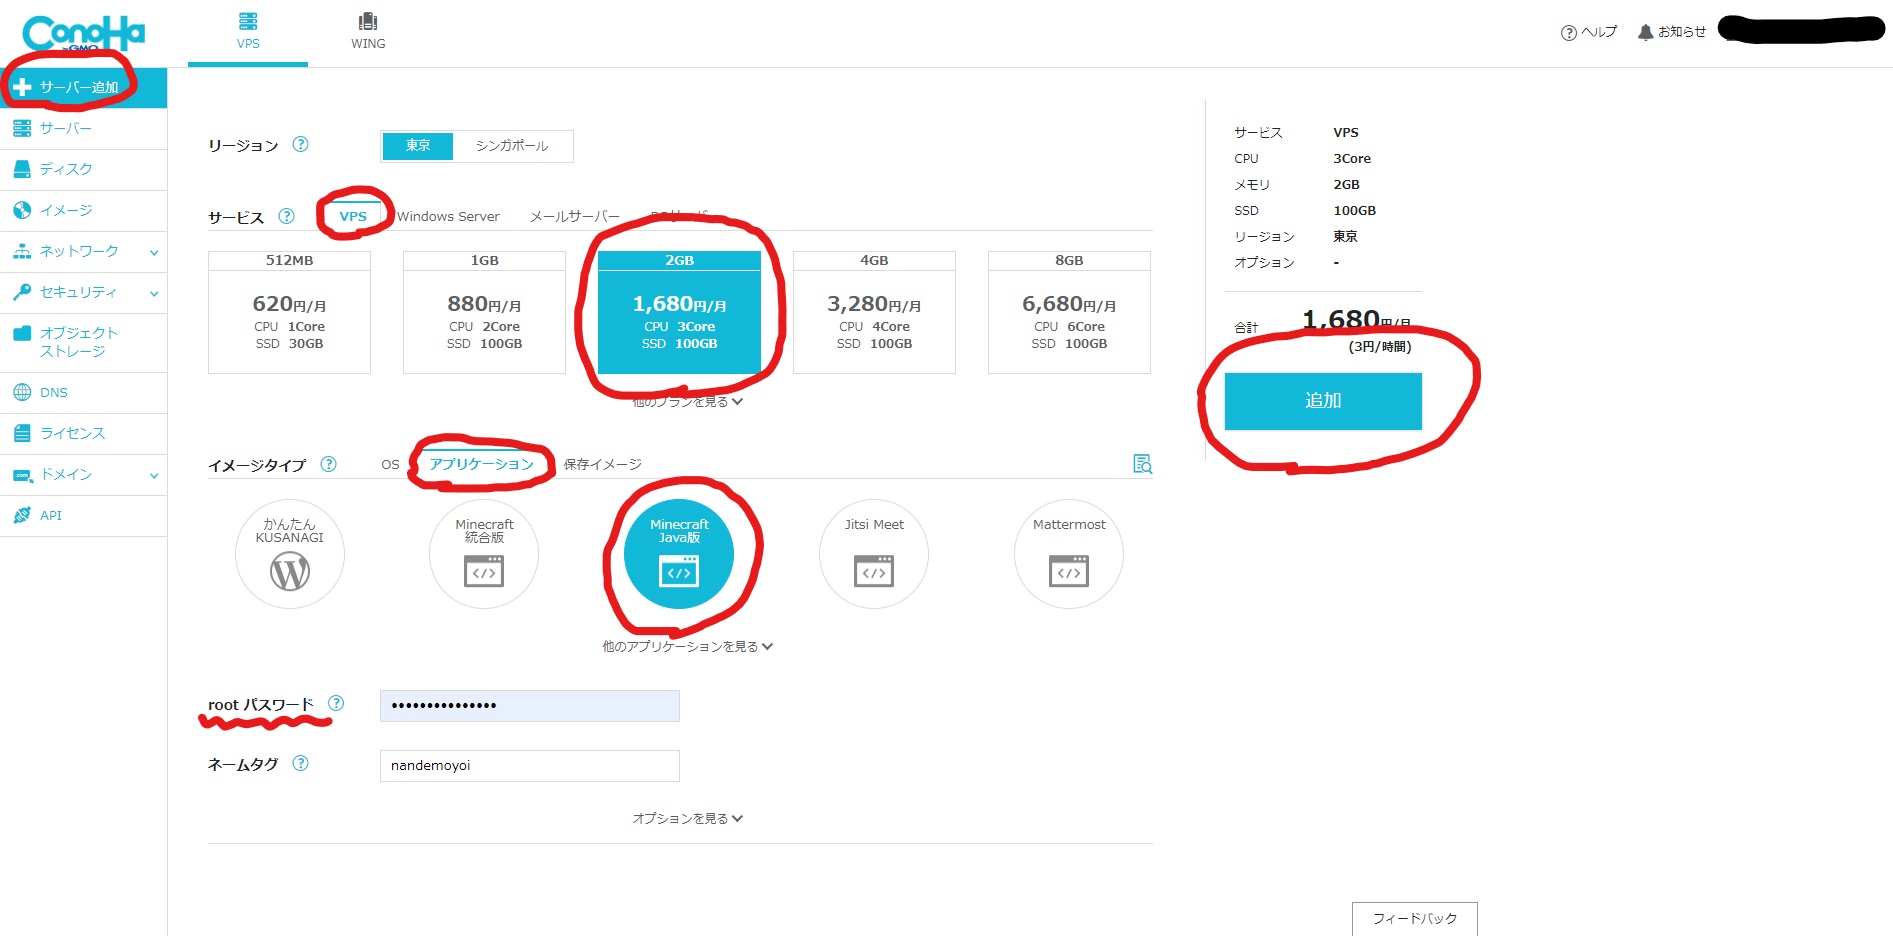Select Minecraft 統合版 application image
This screenshot has height=936, width=1893.
click(484, 554)
